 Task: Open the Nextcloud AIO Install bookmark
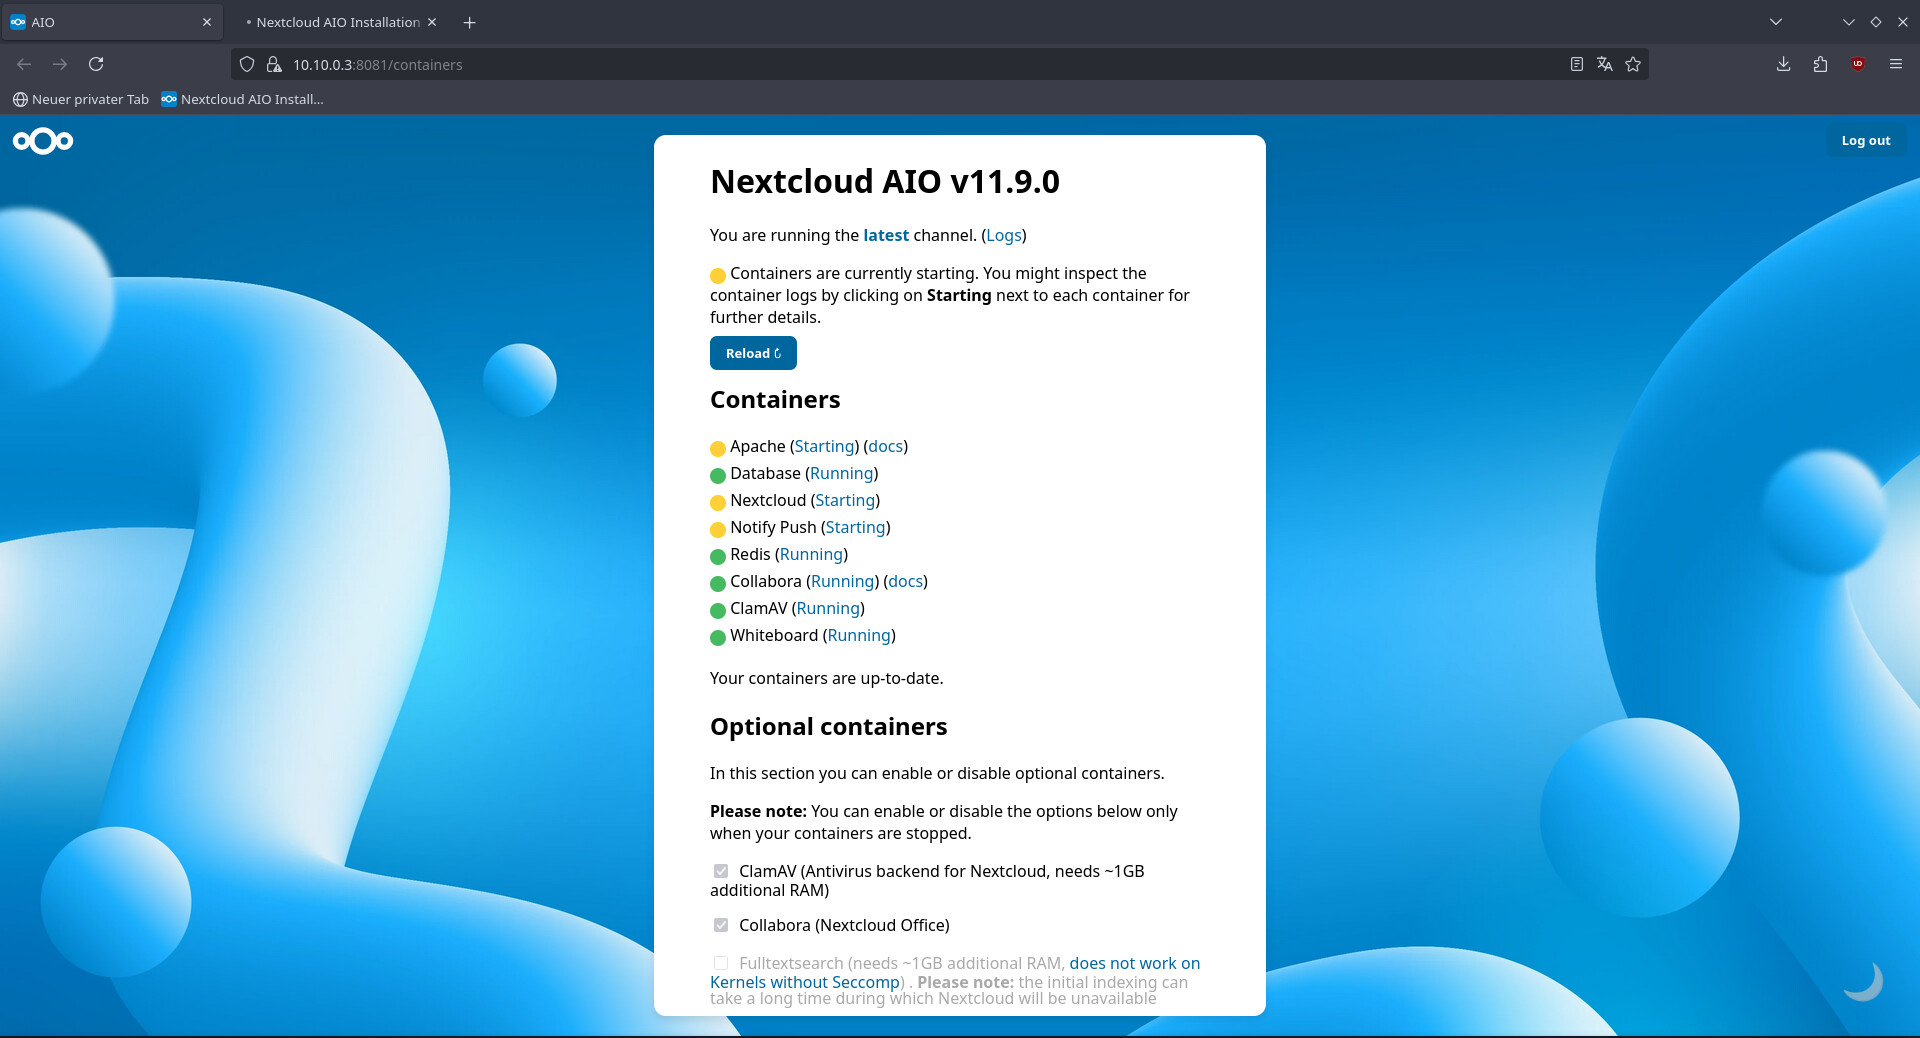242,99
